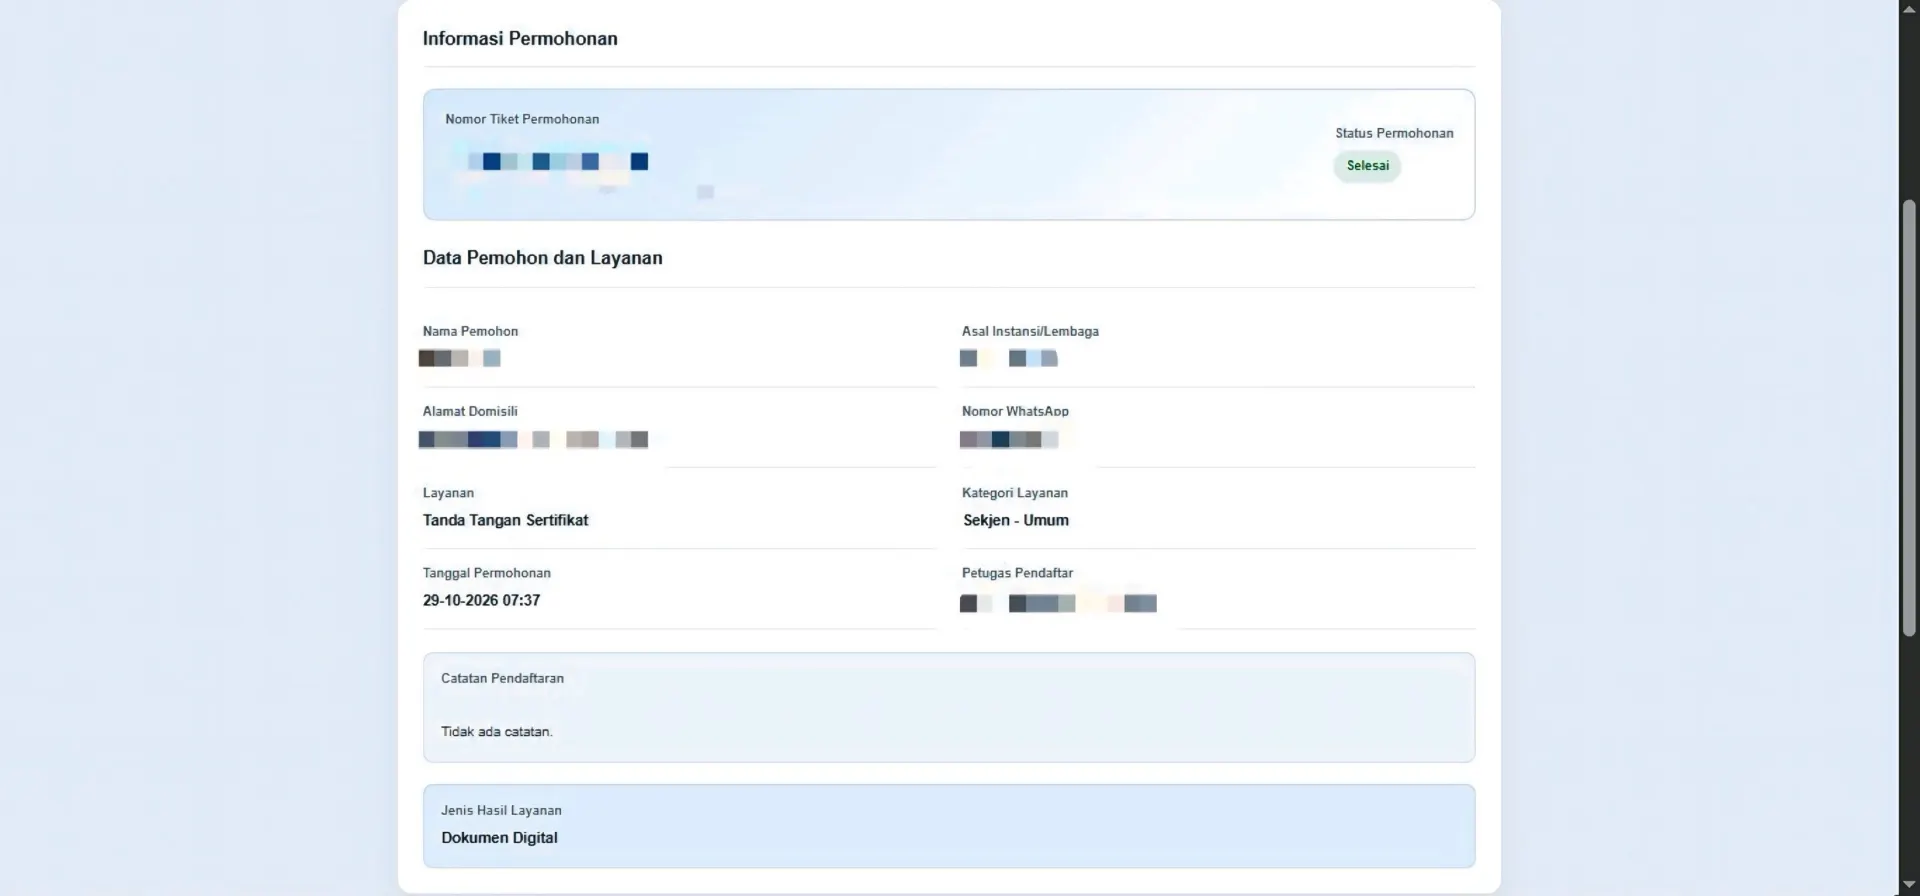Select the Data Pemohon dan Layanan heading

click(x=542, y=258)
